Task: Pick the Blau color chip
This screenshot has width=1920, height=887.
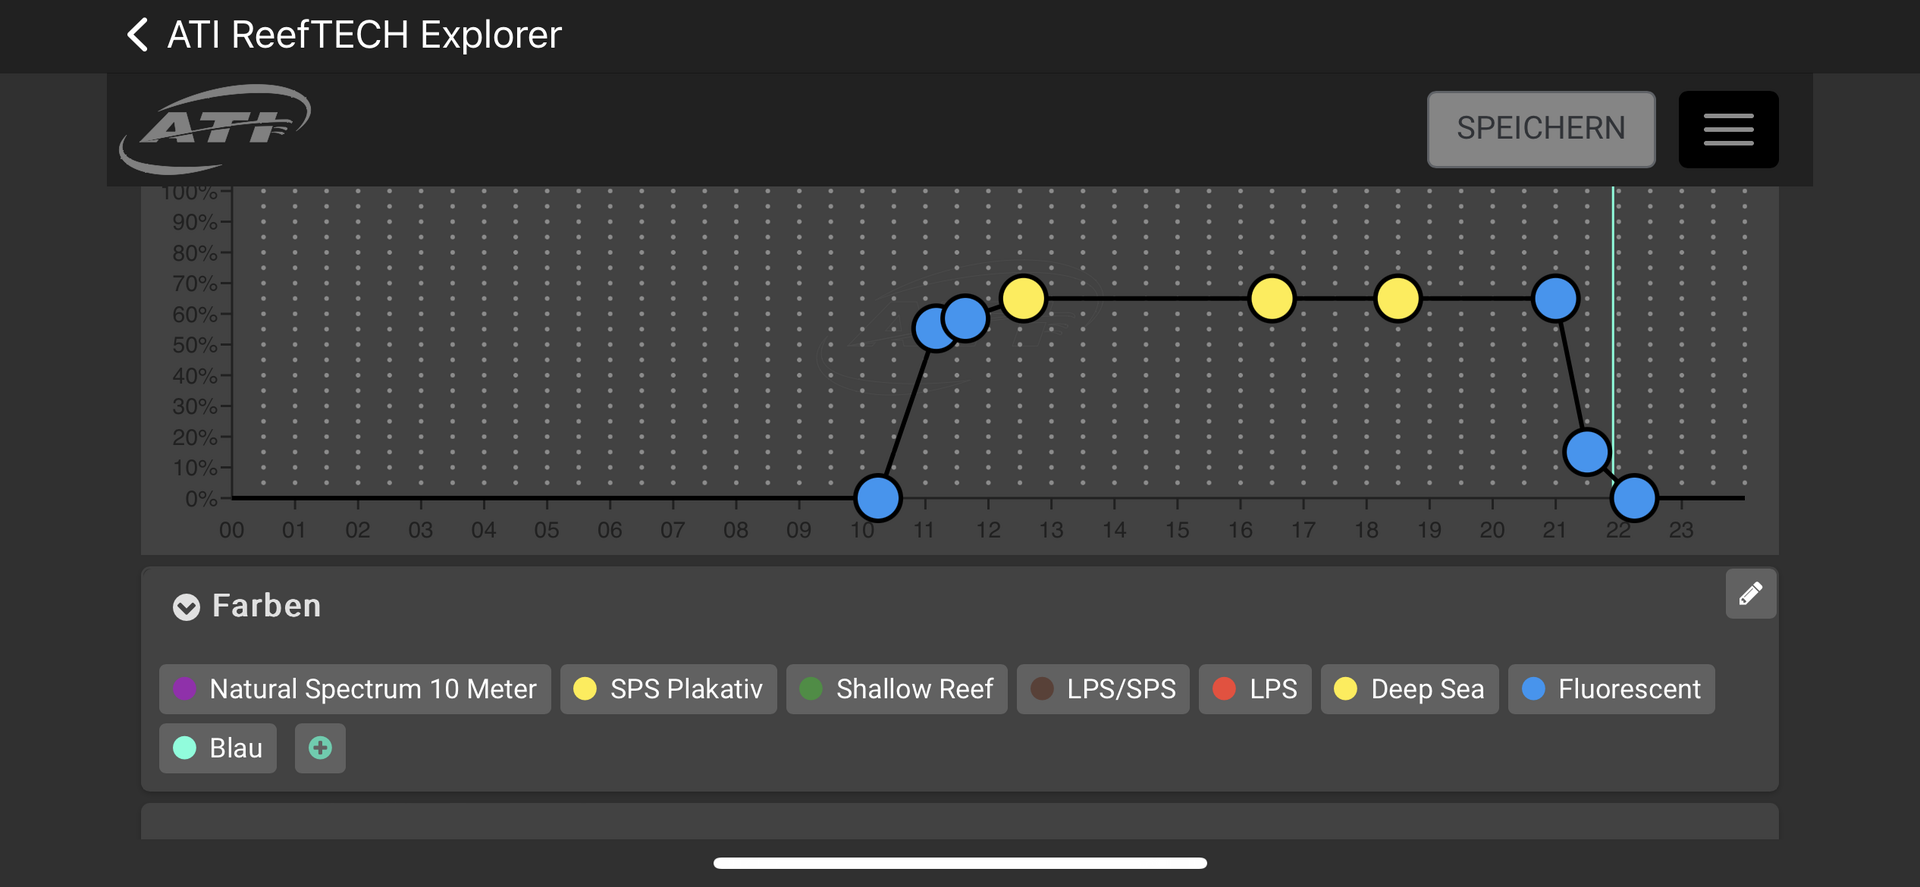Action: point(218,748)
